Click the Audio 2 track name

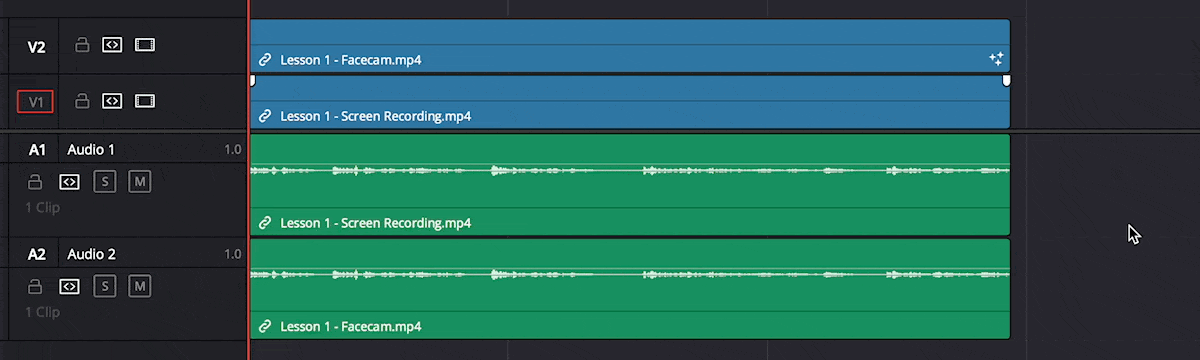[91, 254]
